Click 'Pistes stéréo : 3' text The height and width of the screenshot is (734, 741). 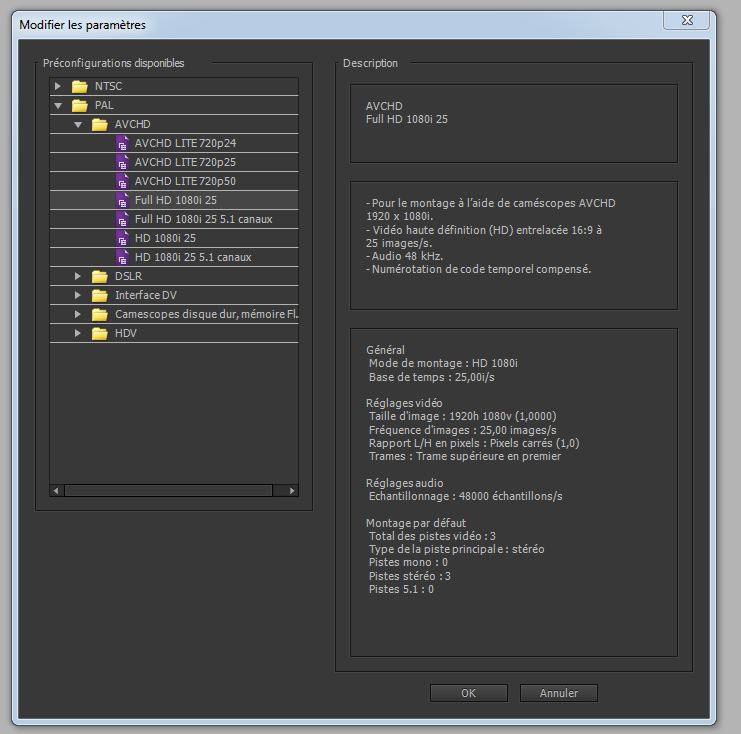pos(410,576)
